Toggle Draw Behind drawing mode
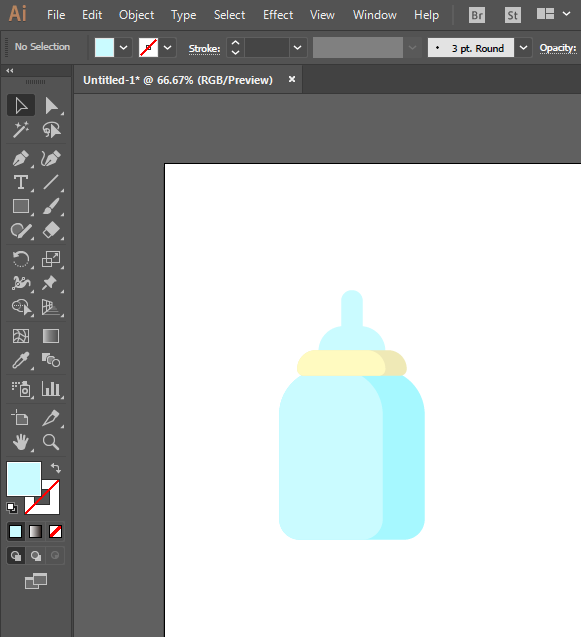 tap(36, 555)
